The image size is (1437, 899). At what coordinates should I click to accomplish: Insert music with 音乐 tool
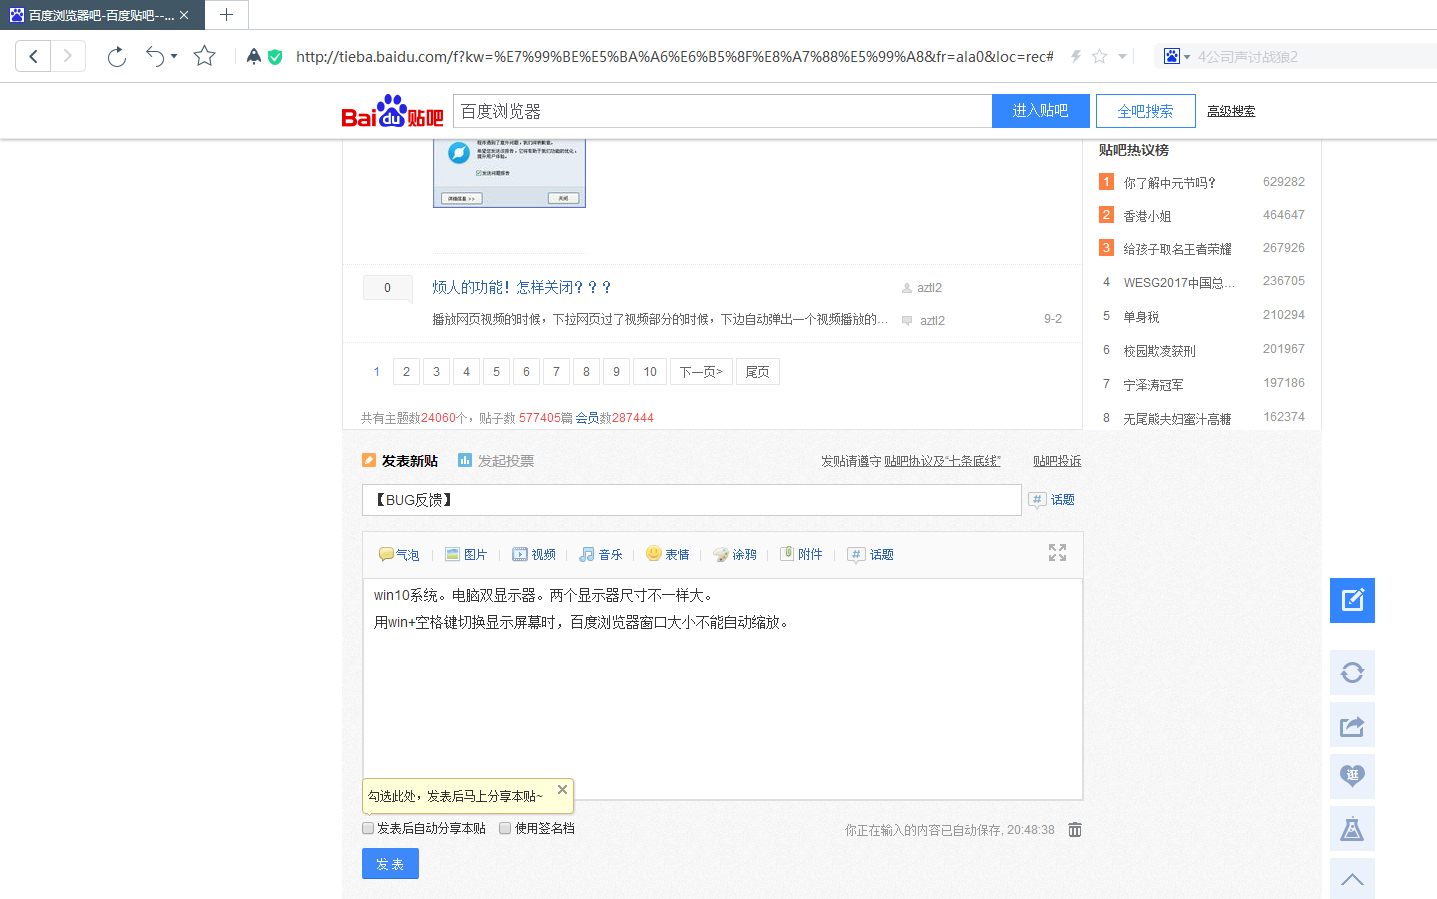pos(601,554)
